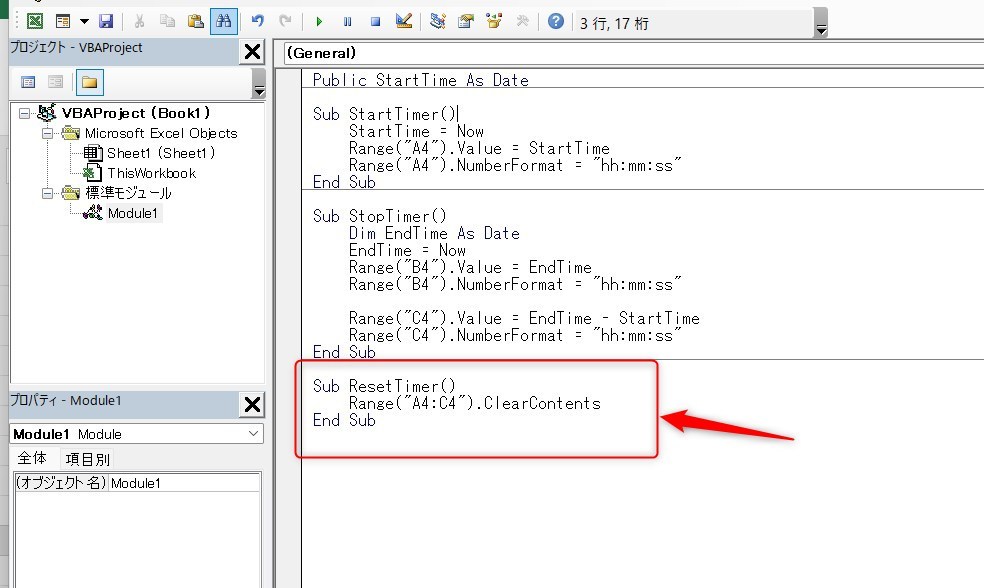Click the Toolbox wrench icon
The width and height of the screenshot is (984, 588).
(522, 21)
